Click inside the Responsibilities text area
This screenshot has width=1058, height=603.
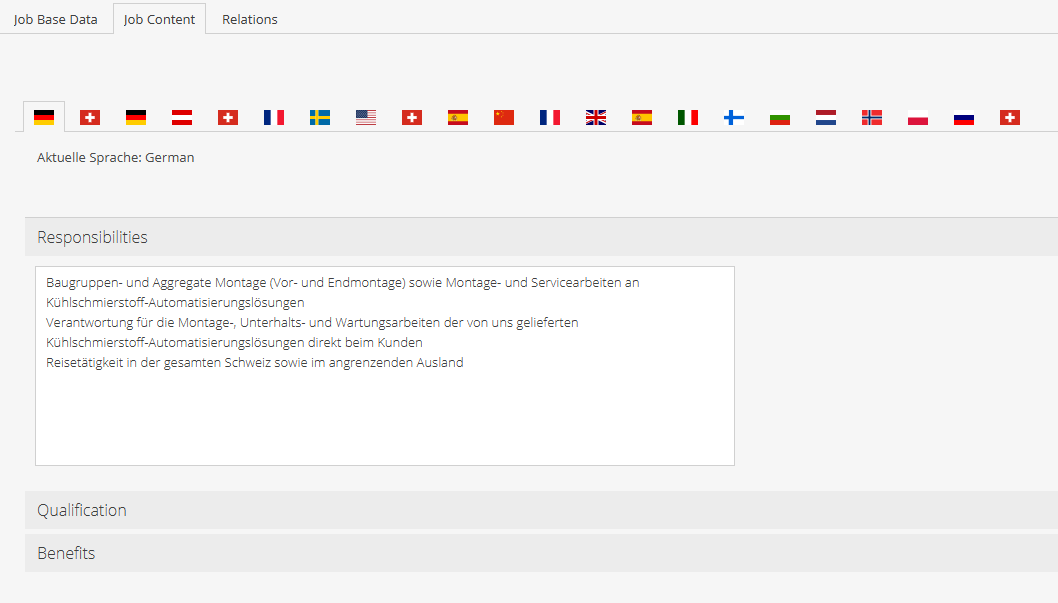(x=385, y=410)
